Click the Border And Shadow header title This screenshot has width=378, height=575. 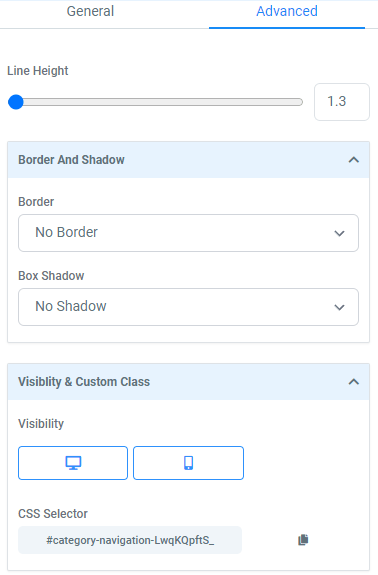point(71,160)
